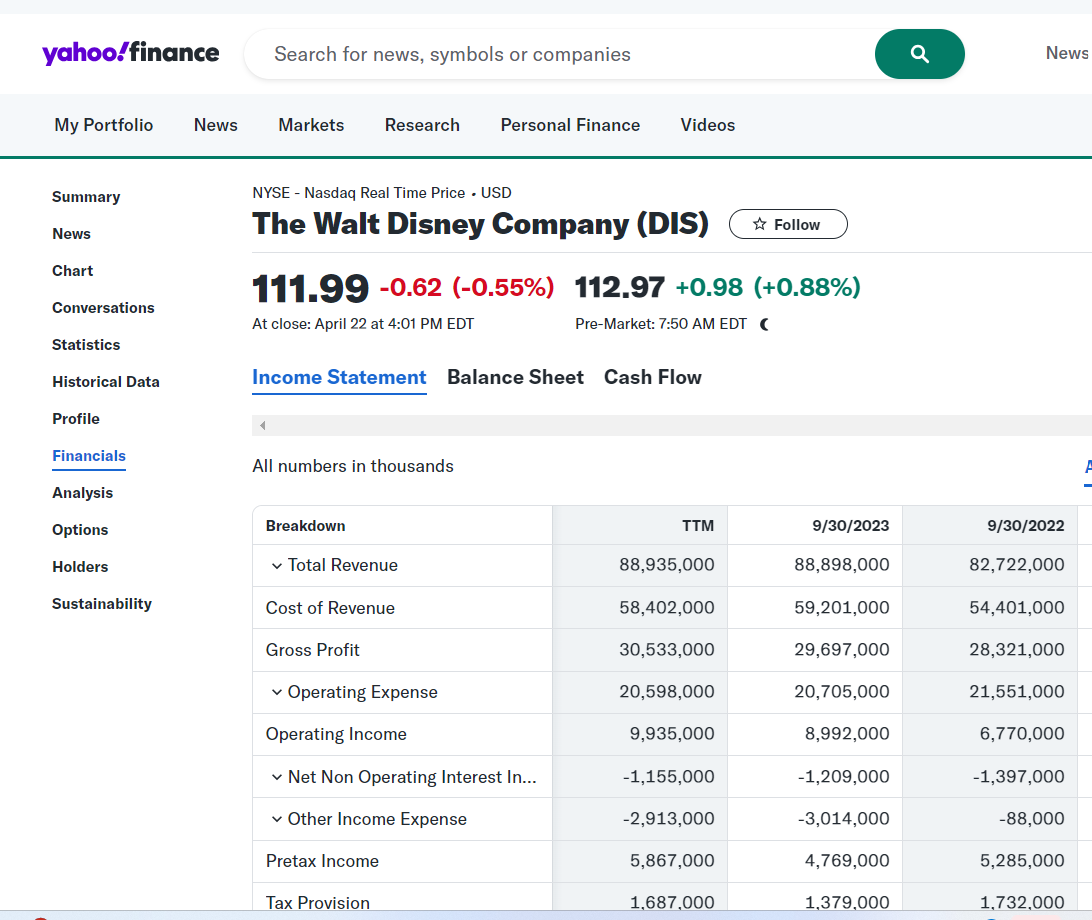Click the All numbers in thousands note
Image resolution: width=1092 pixels, height=920 pixels.
pos(353,467)
